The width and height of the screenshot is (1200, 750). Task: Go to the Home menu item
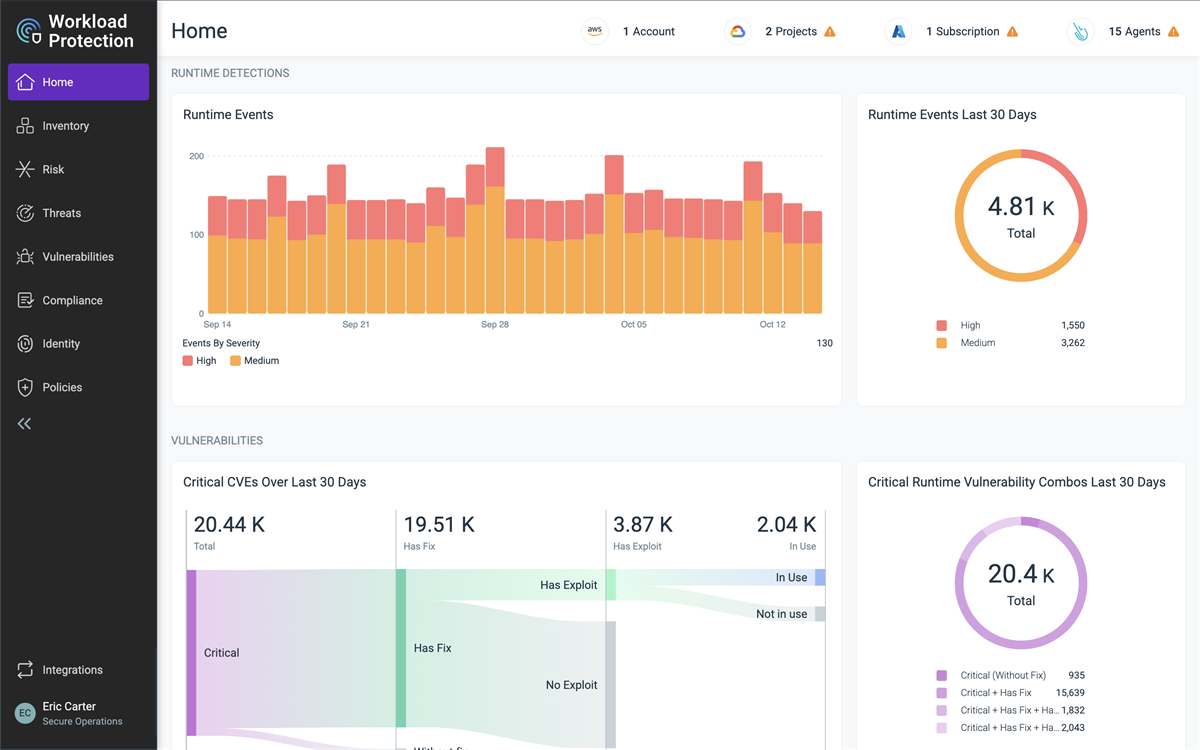coord(78,82)
